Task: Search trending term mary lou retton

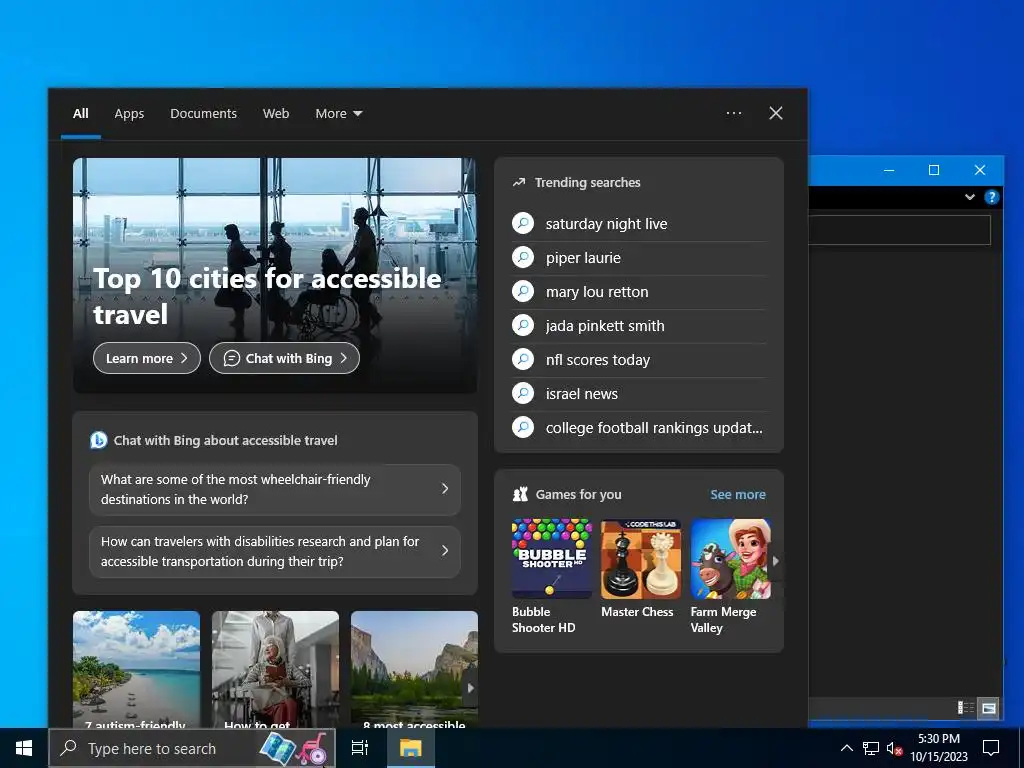Action: click(x=597, y=292)
